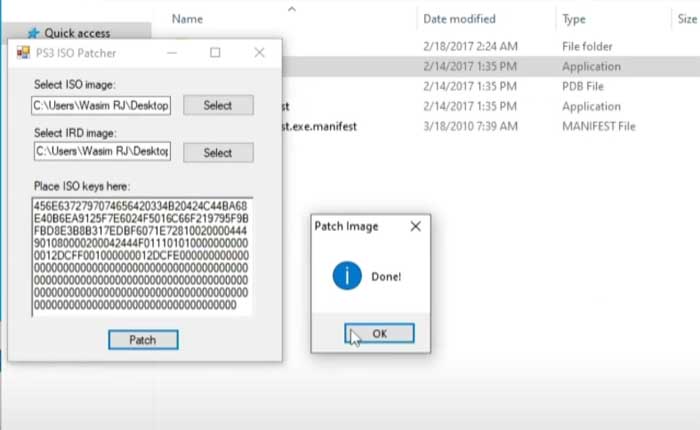700x430 pixels.
Task: Minimize the PS3 ISO Patcher window
Action: [x=172, y=53]
